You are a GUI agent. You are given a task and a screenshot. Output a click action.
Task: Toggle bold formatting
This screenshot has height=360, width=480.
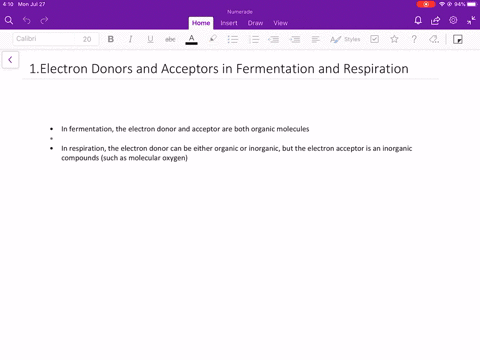(x=111, y=39)
